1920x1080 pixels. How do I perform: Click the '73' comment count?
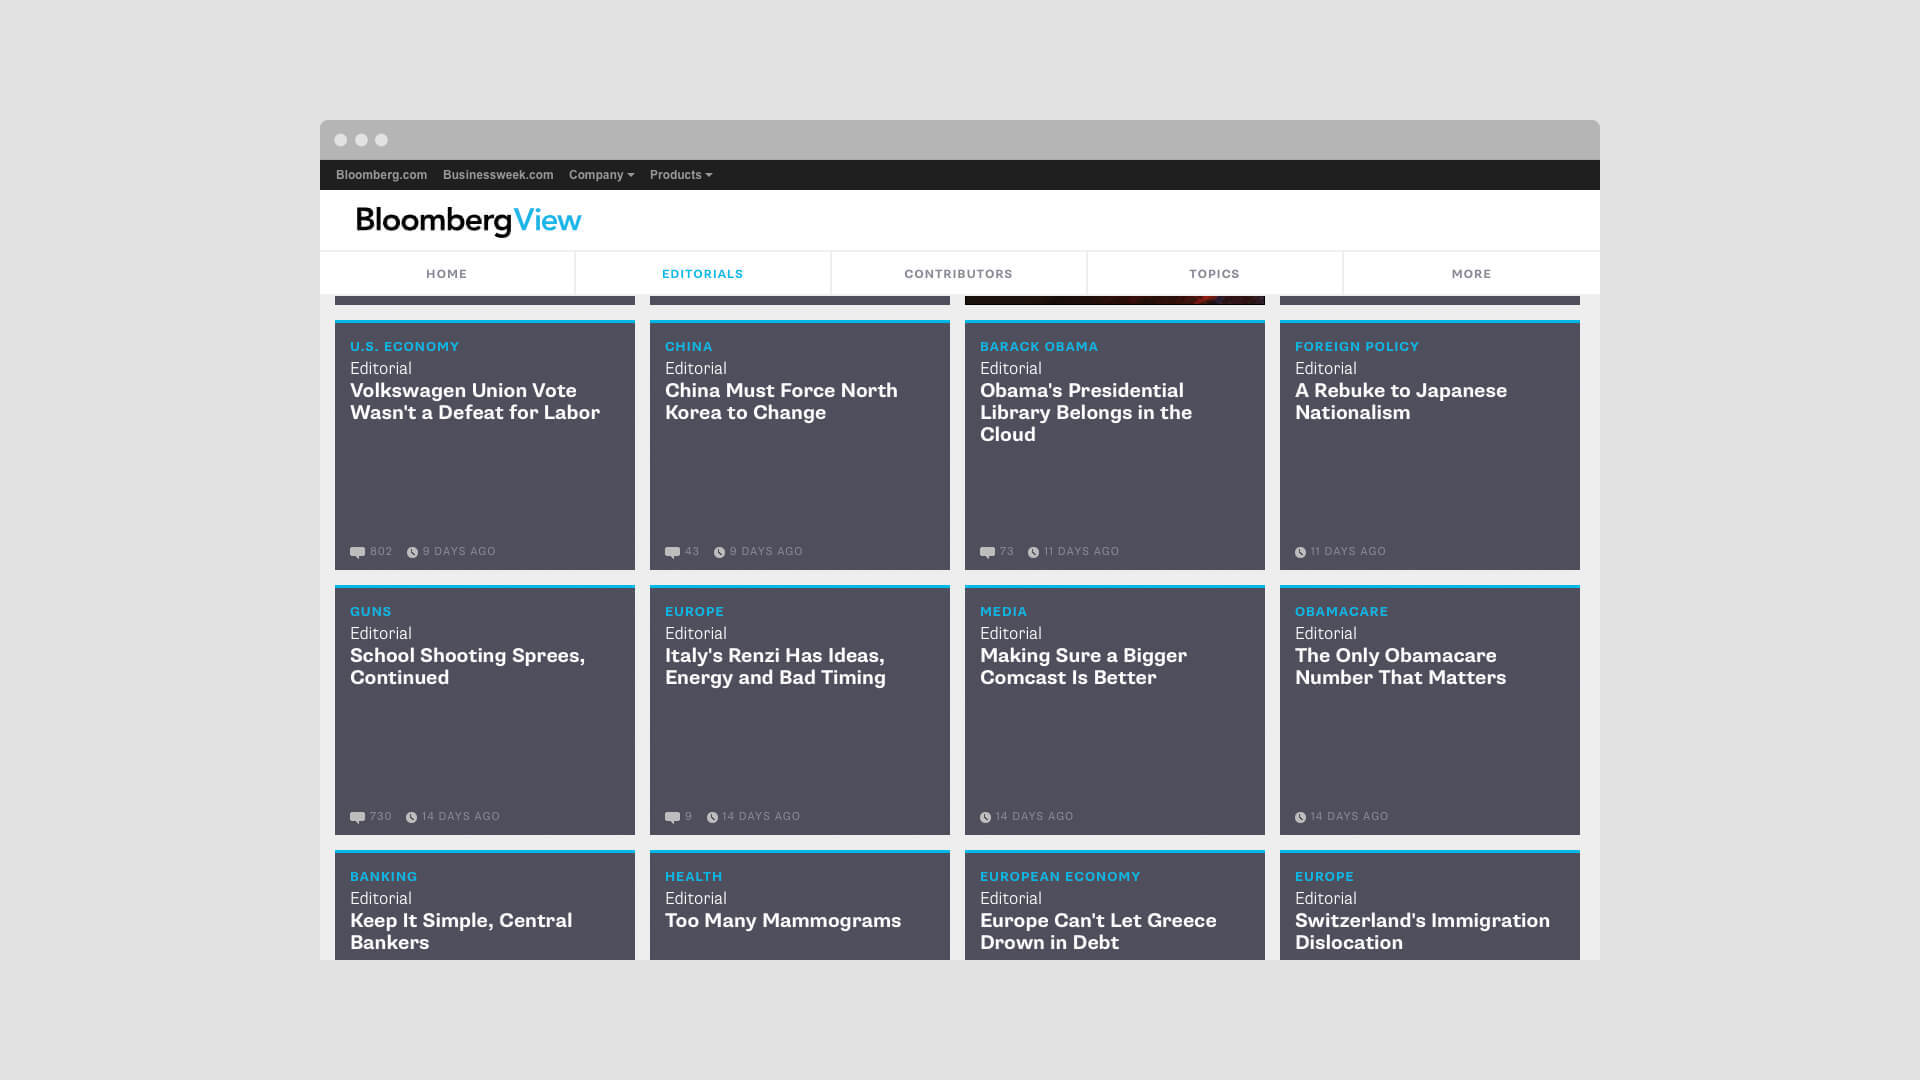tap(1007, 552)
